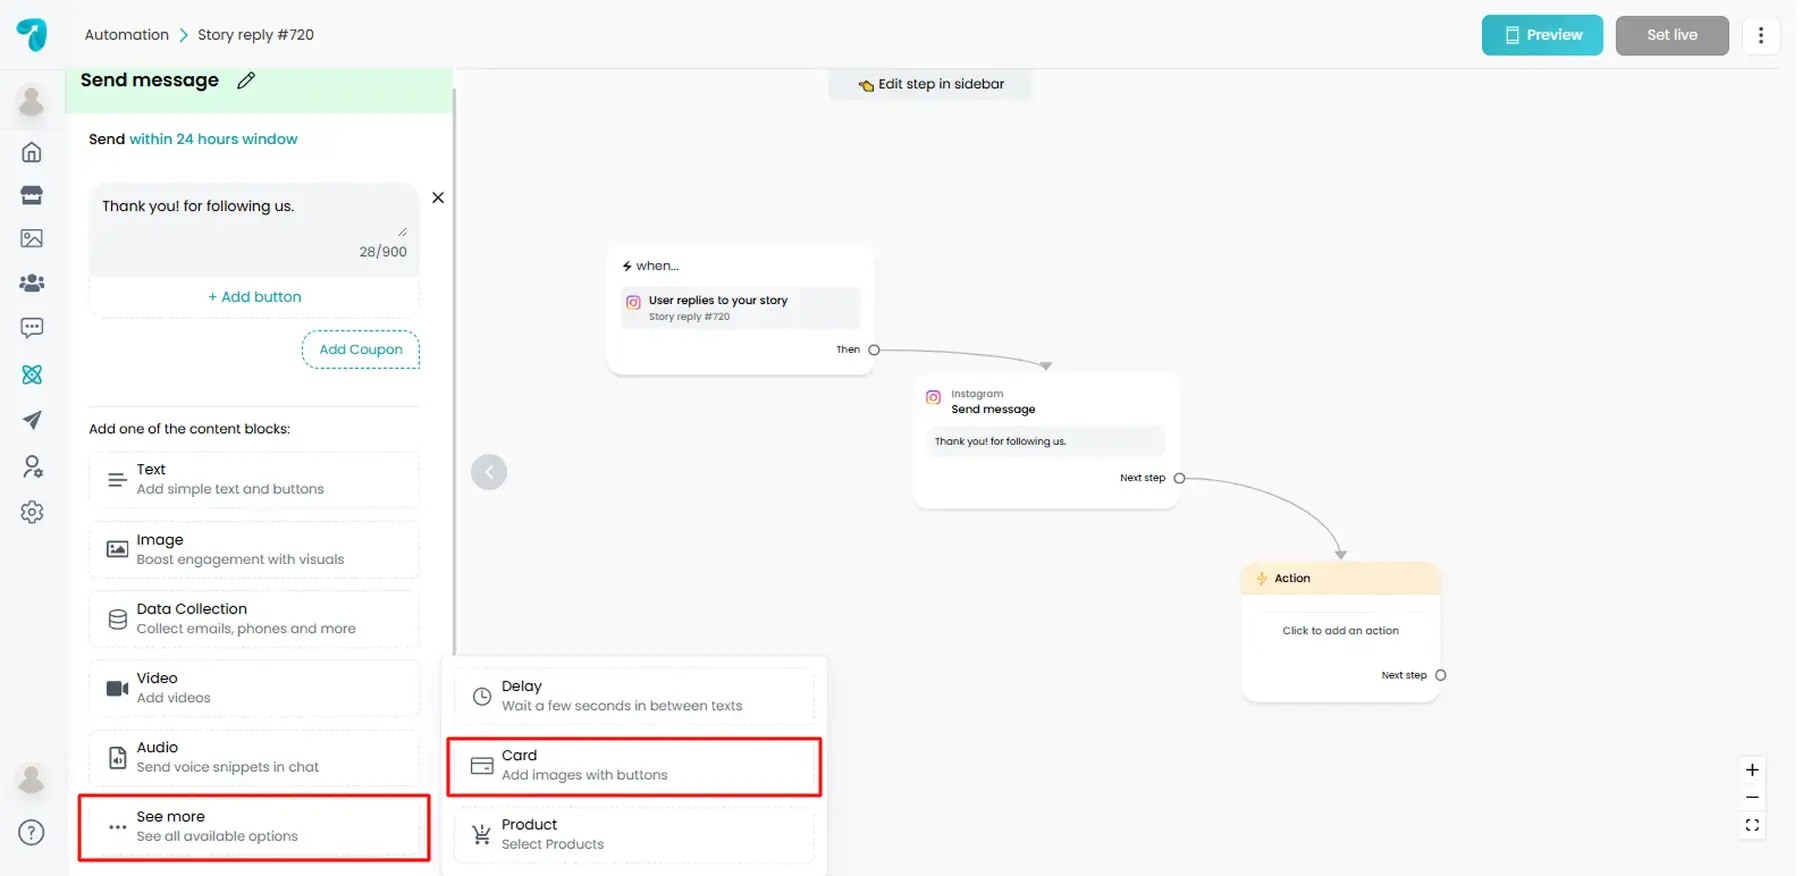Image resolution: width=1800 pixels, height=876 pixels.
Task: Click the paper plane broadcast icon
Action: [32, 420]
